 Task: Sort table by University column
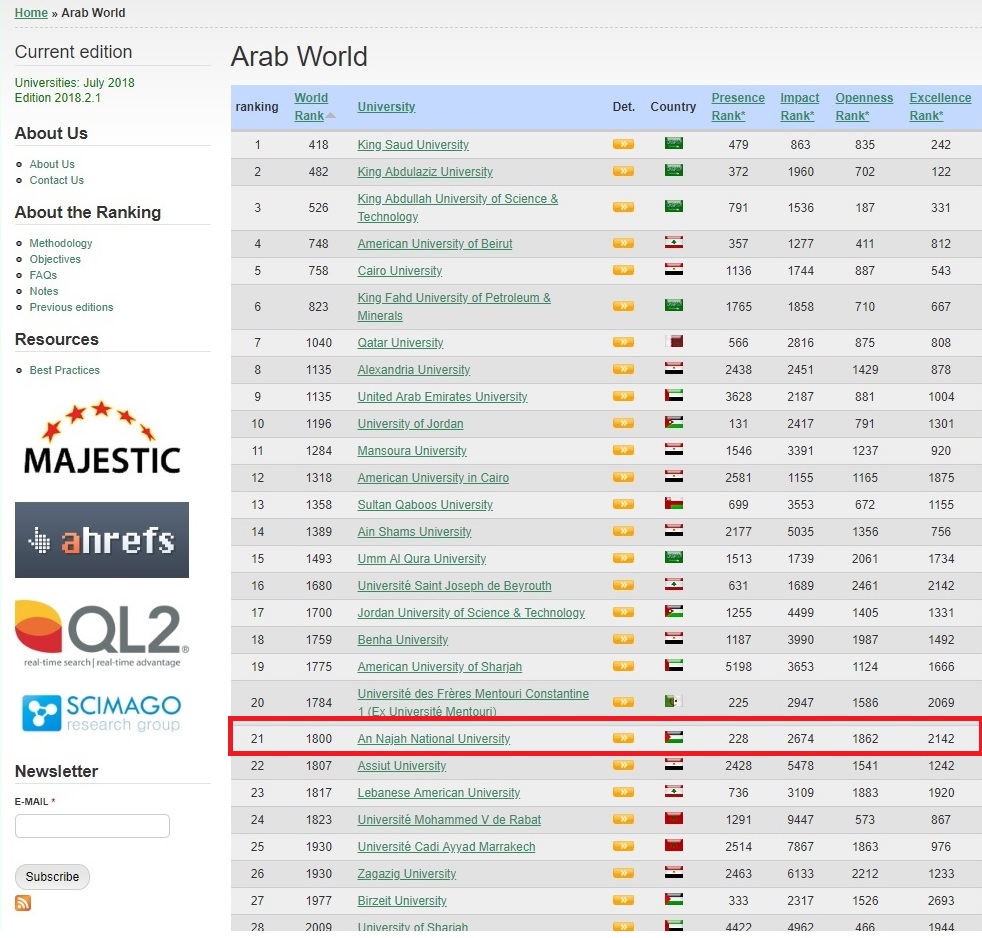point(386,106)
